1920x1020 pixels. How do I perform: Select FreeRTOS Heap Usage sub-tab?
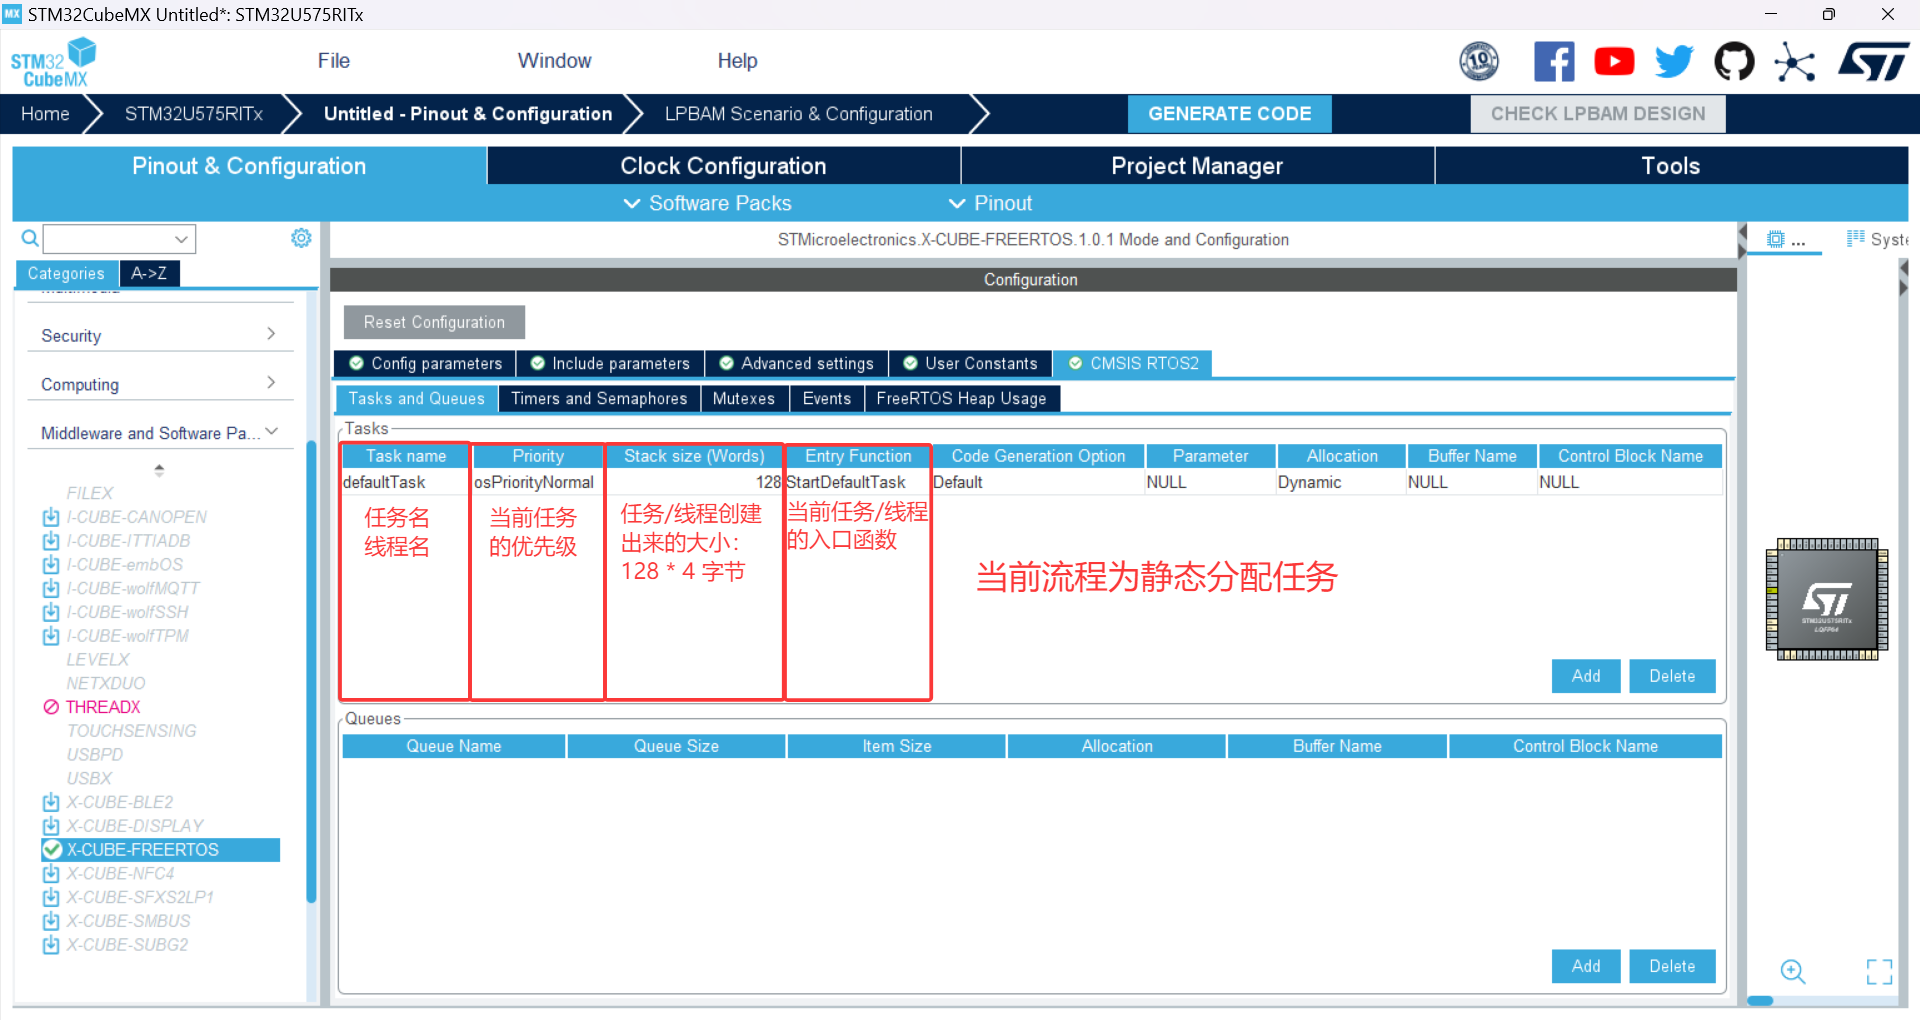[x=962, y=398]
